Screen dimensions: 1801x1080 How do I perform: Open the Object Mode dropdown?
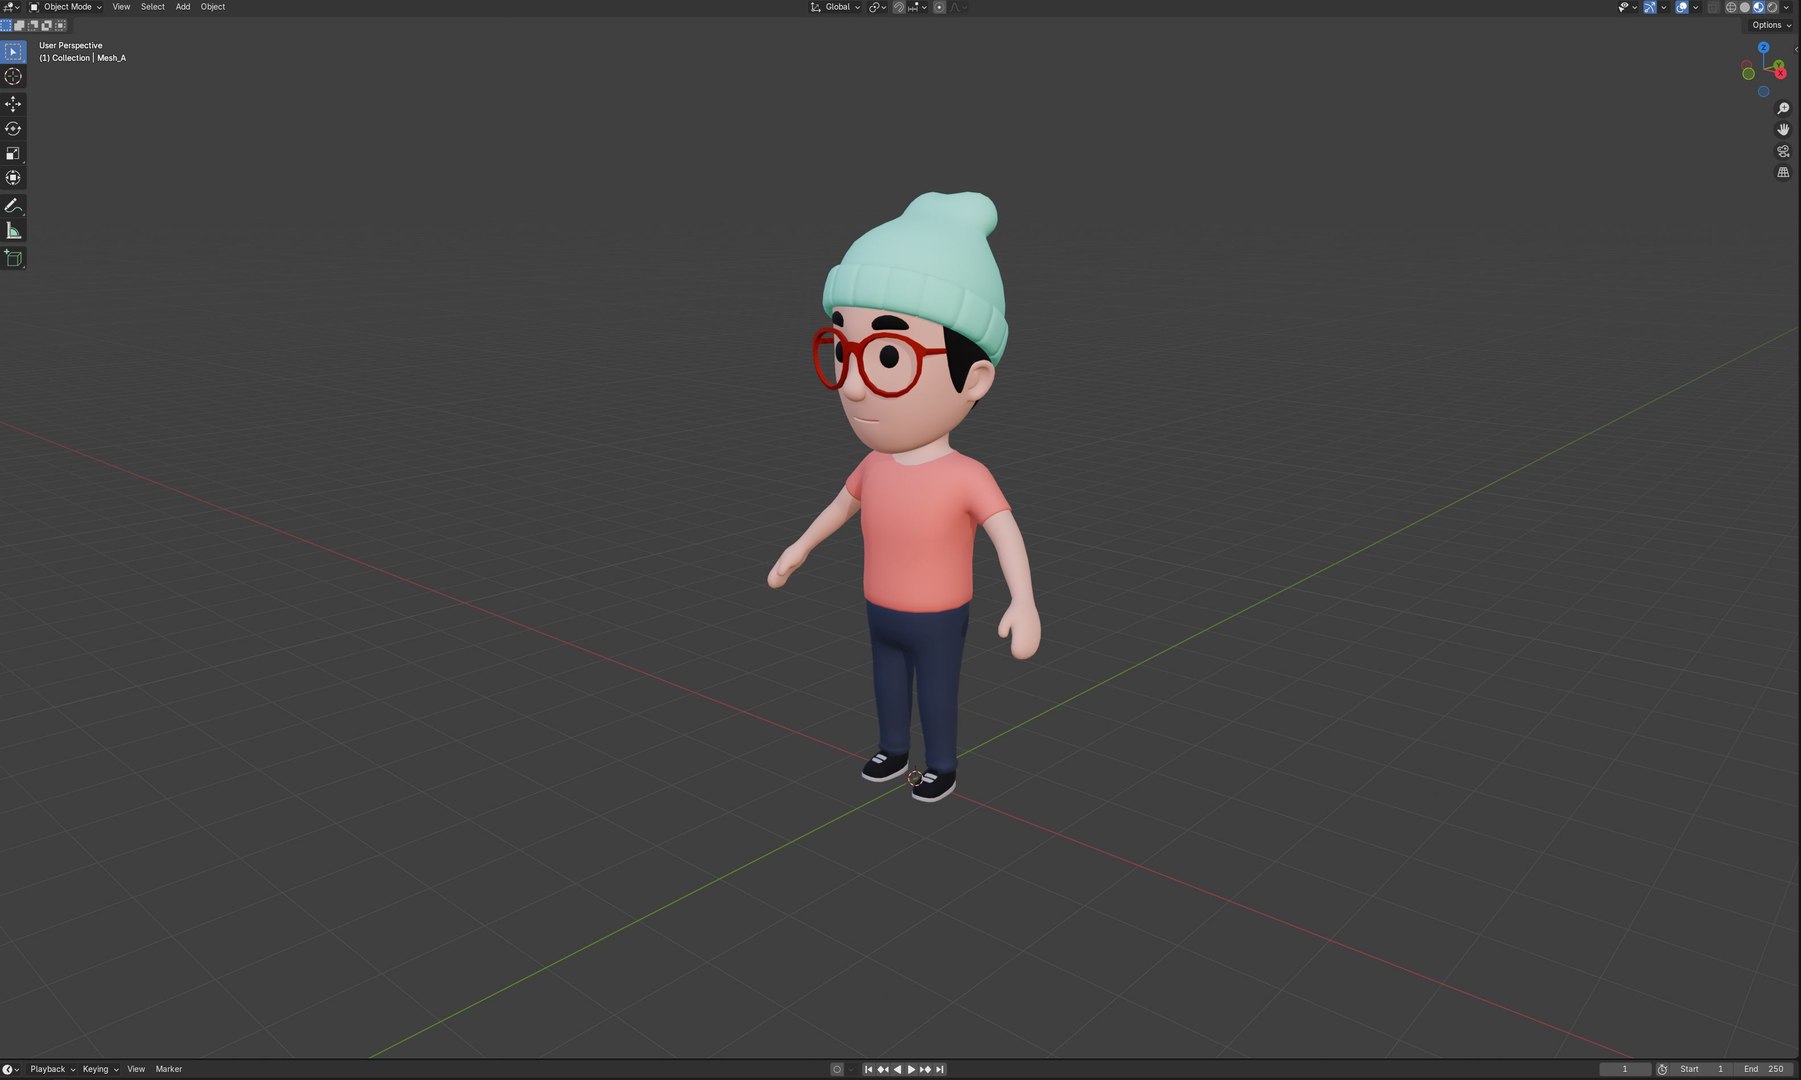(66, 7)
